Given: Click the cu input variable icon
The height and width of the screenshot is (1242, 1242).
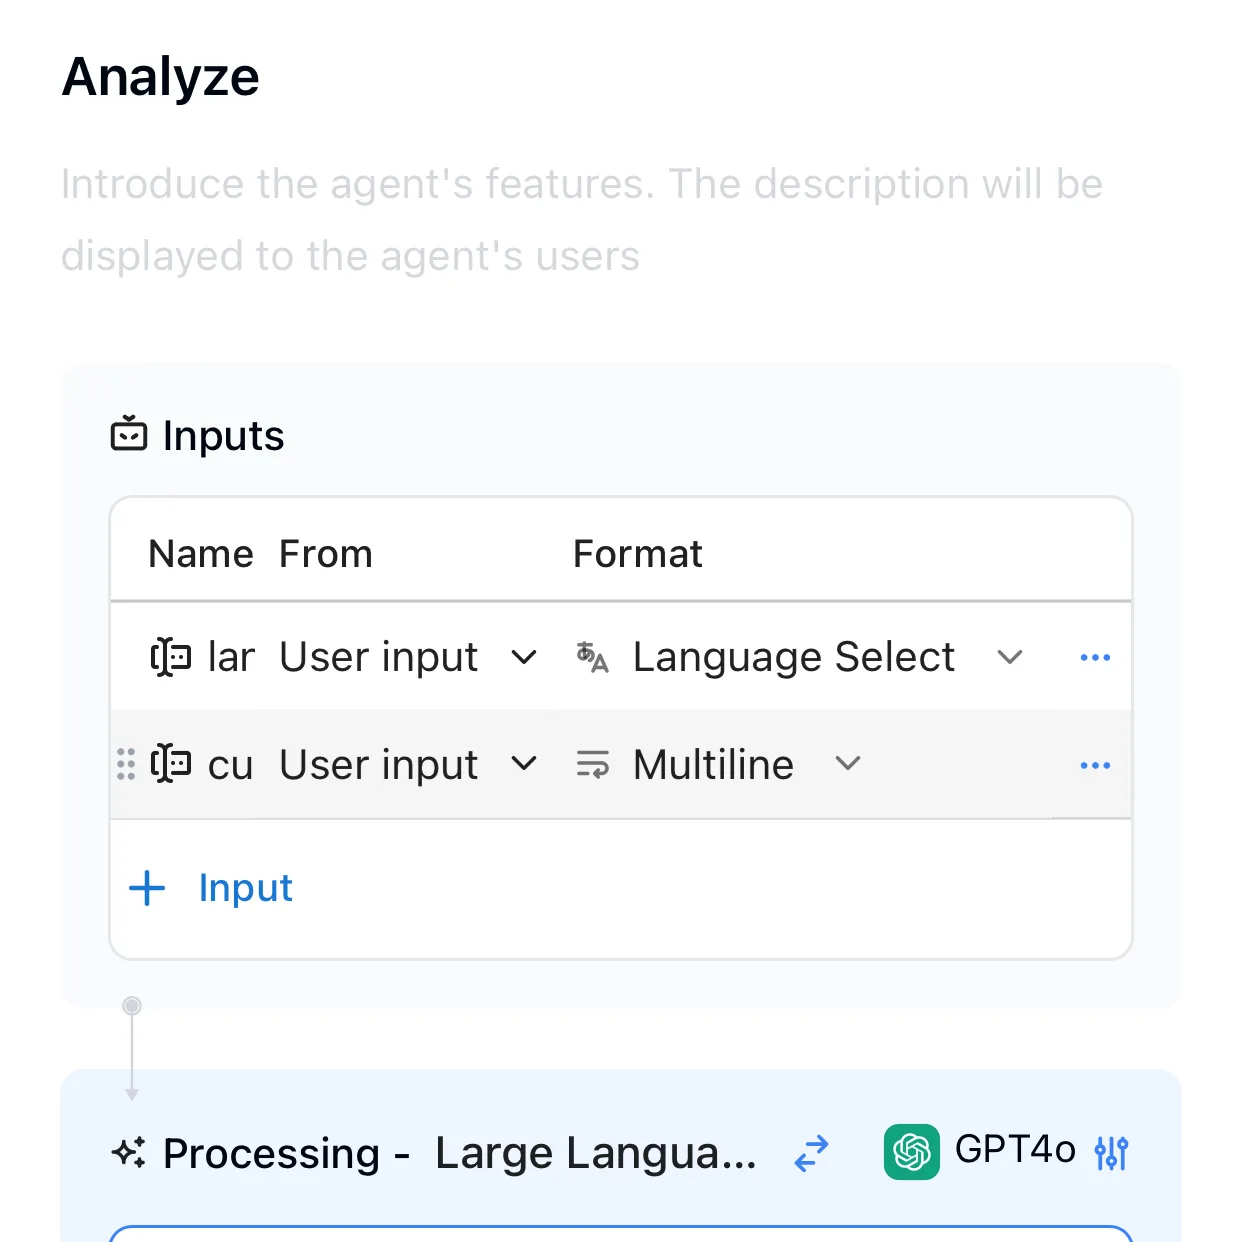Looking at the screenshot, I should click(171, 765).
